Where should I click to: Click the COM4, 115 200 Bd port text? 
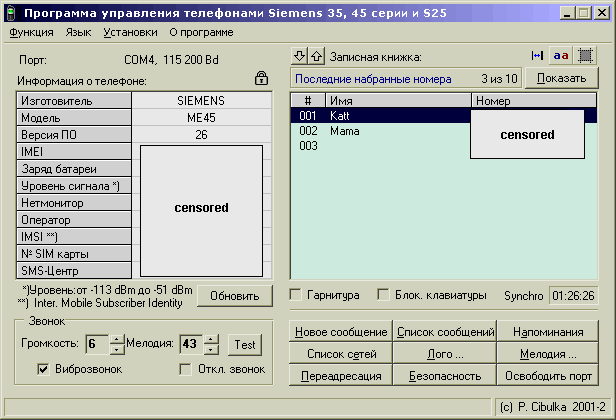tap(171, 60)
